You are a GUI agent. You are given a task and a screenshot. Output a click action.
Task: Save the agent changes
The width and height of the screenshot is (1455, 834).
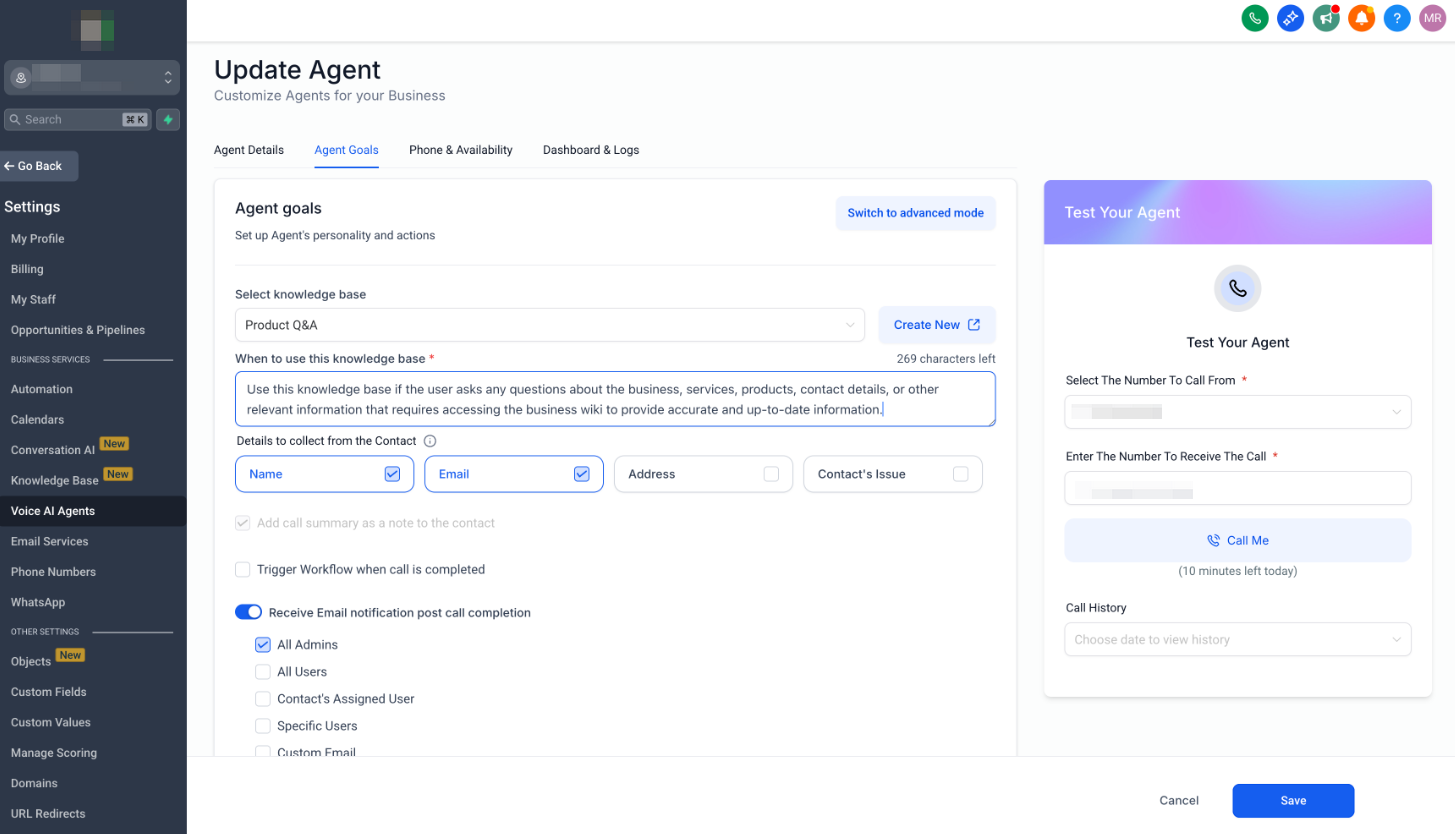point(1293,800)
